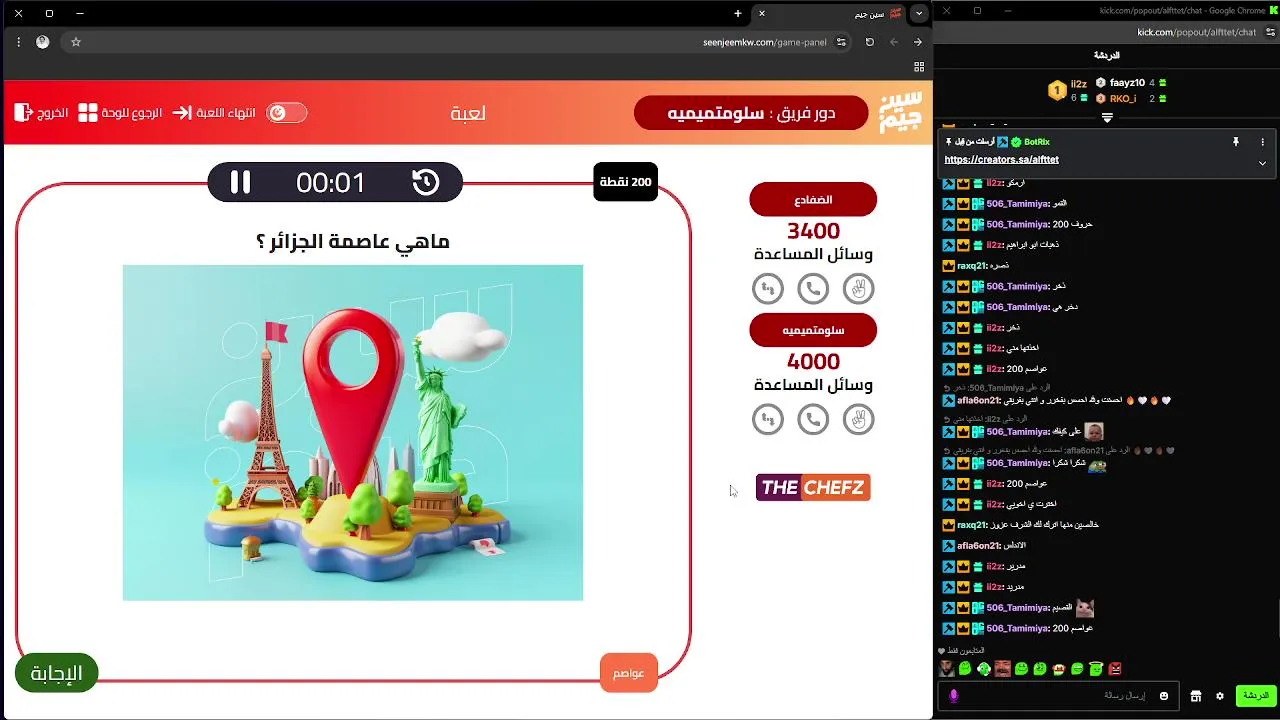Image resolution: width=1280 pixels, height=720 pixels.
Task: Bookmark this page with the star icon
Action: (x=76, y=42)
